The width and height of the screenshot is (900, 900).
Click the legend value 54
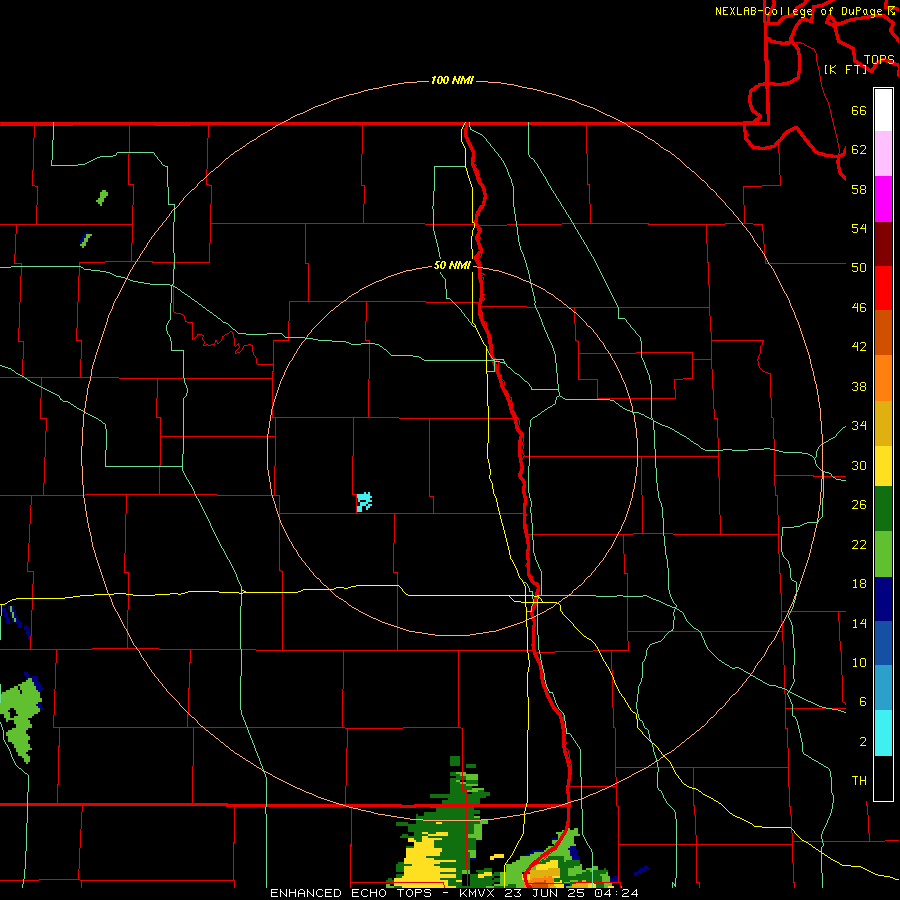[x=859, y=228]
